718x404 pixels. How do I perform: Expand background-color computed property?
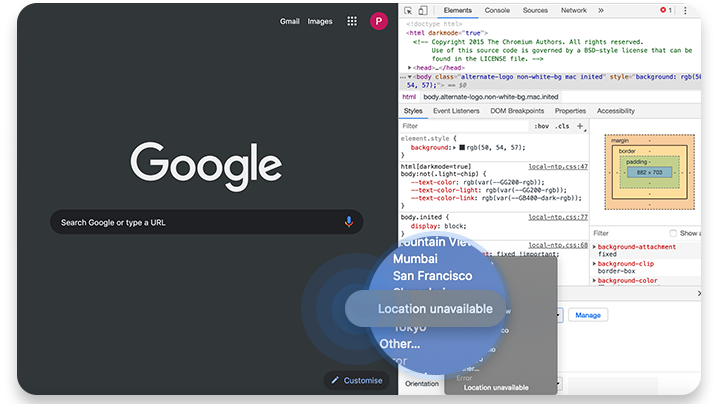point(594,280)
